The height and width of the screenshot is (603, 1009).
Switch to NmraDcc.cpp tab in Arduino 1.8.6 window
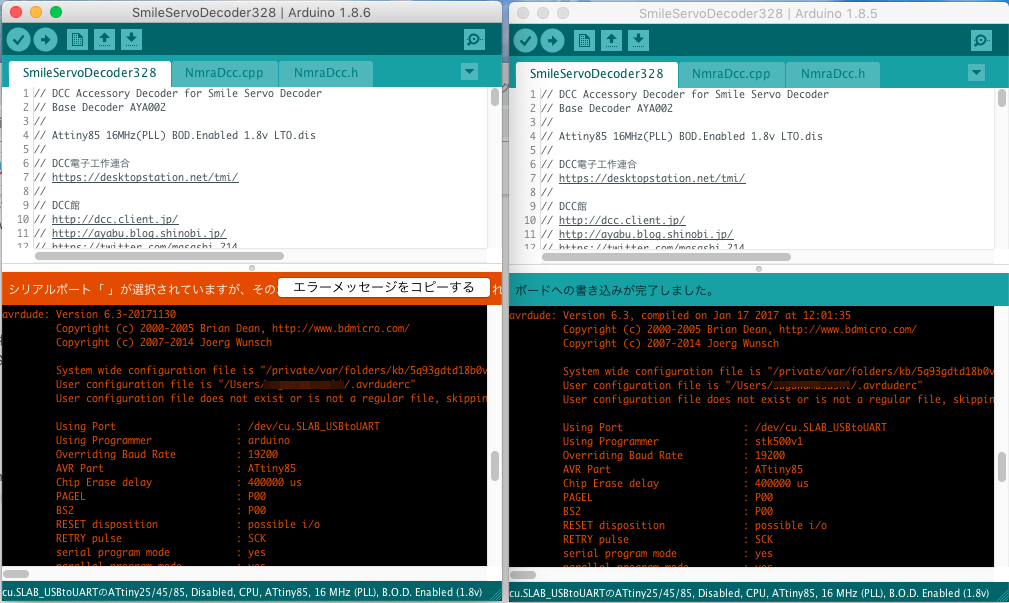tap(225, 73)
